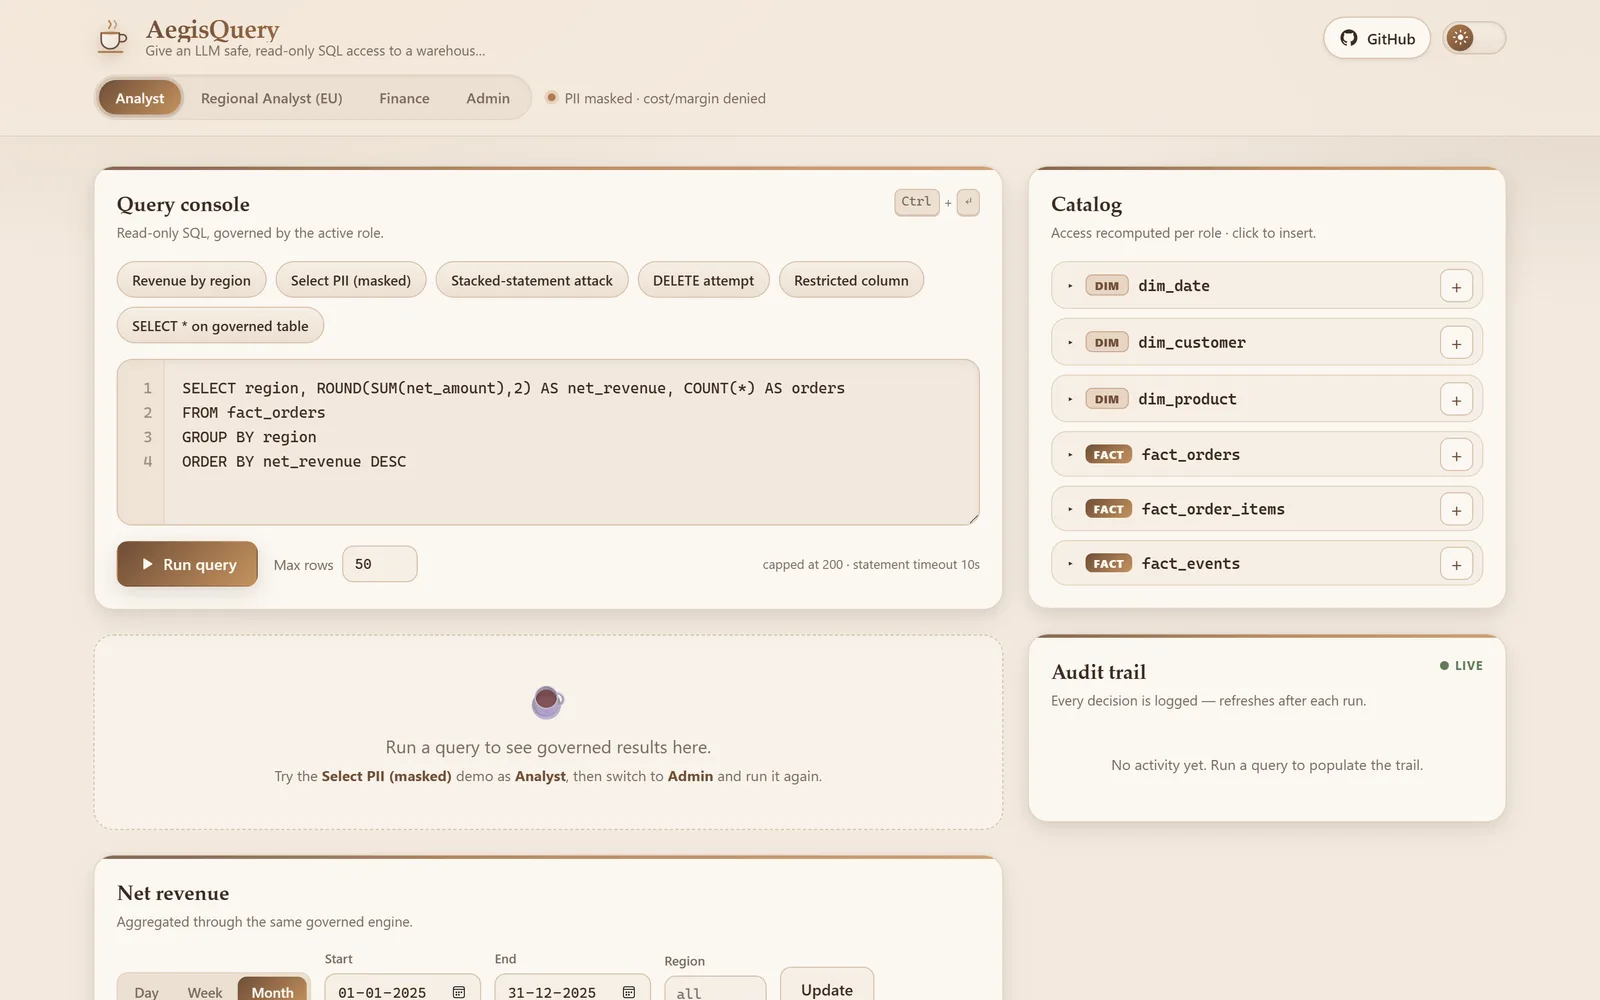Load the Stacked-statement attack demo

[532, 280]
